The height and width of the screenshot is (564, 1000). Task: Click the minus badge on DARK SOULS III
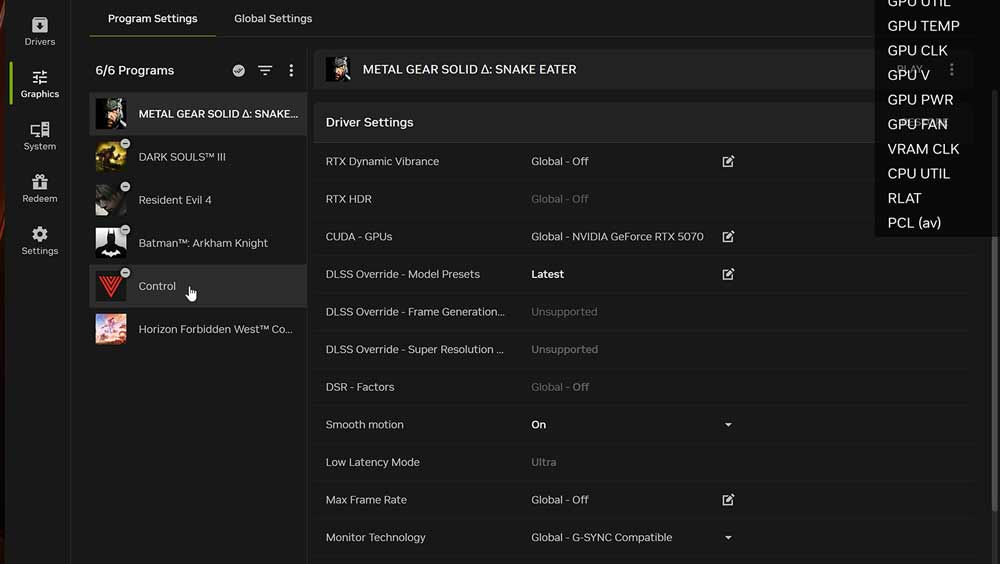pos(125,144)
